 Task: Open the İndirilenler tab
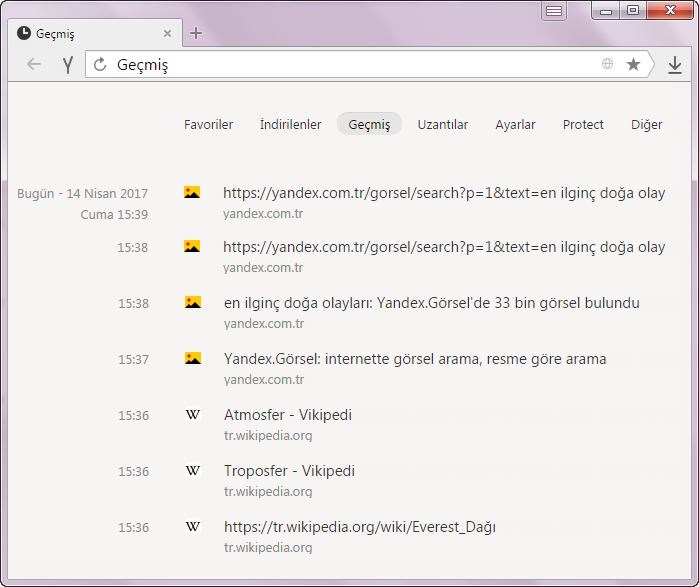pyautogui.click(x=290, y=124)
